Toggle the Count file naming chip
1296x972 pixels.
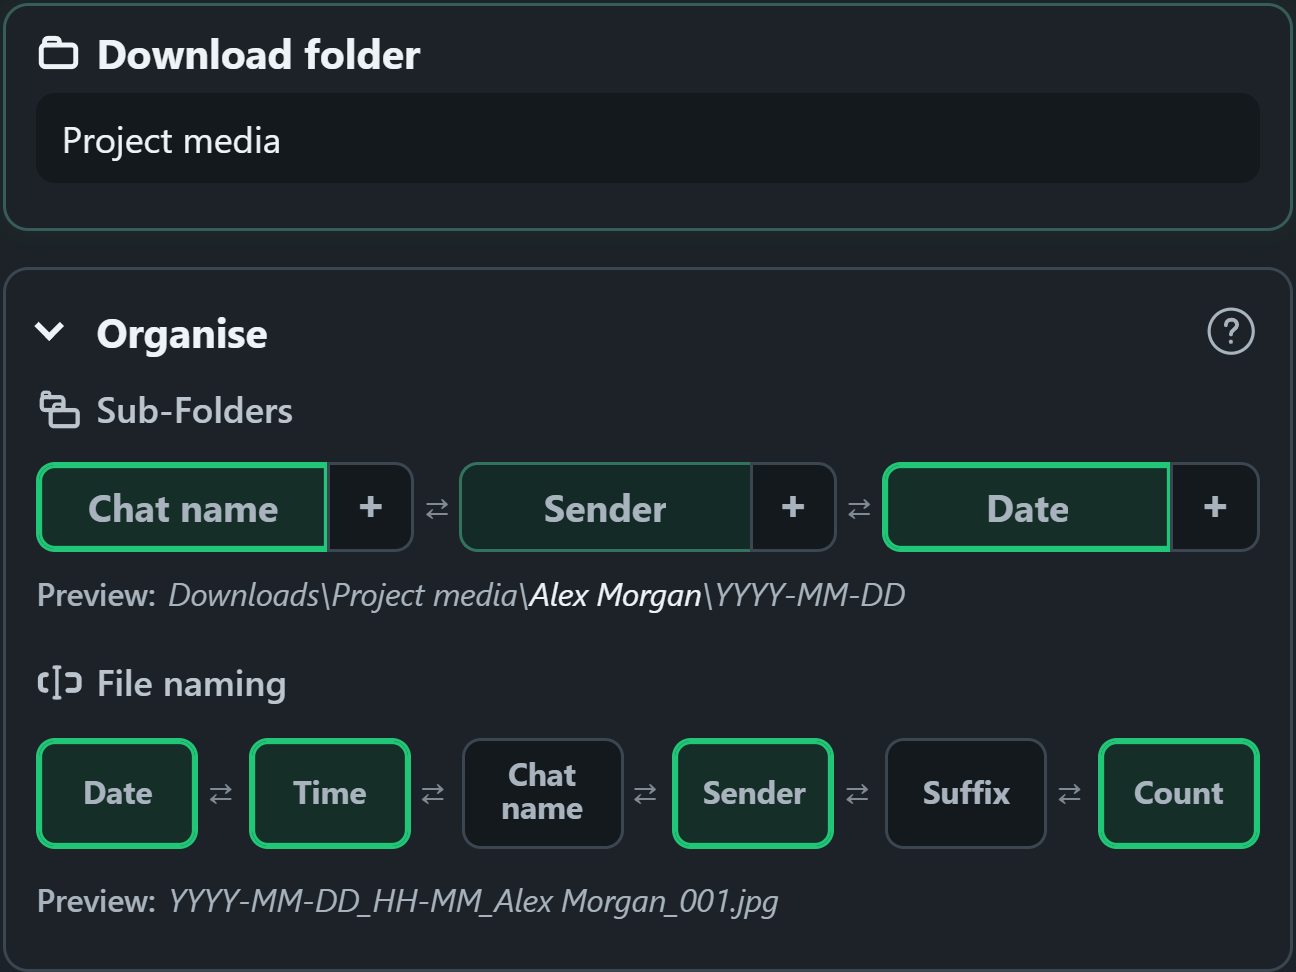(x=1179, y=793)
